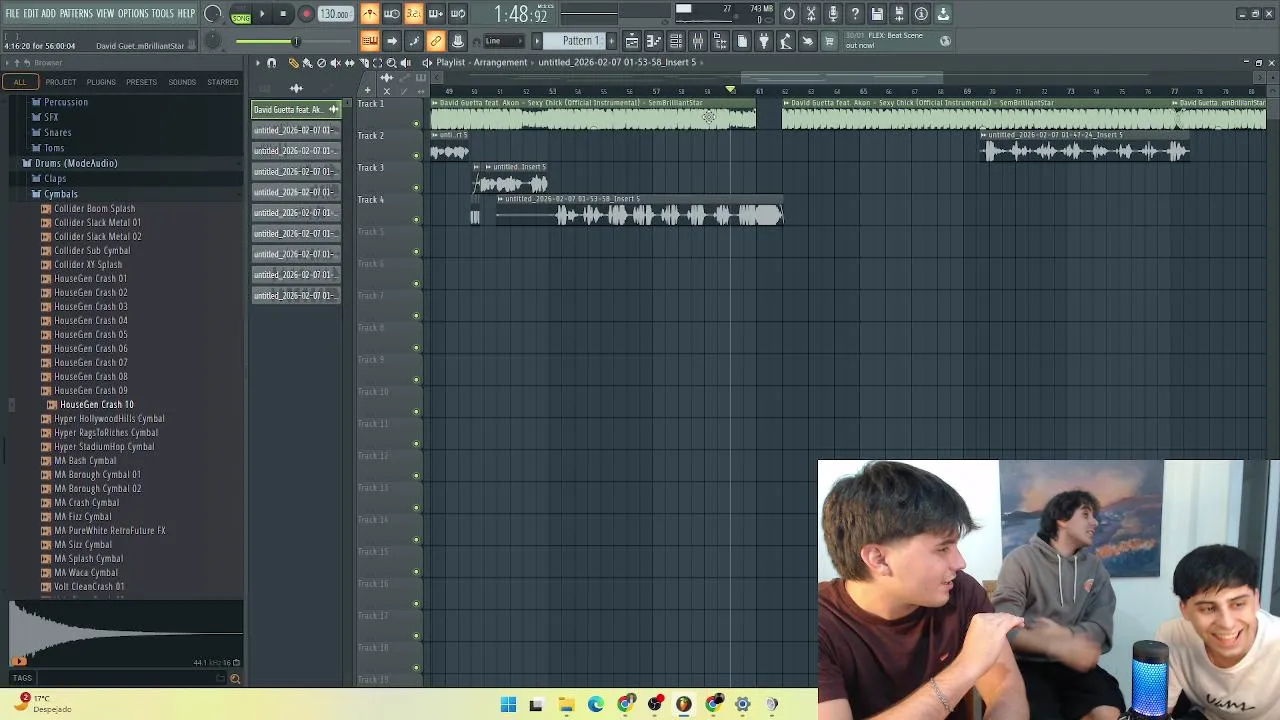This screenshot has width=1280, height=720.
Task: Play the song with the Play button
Action: coord(262,14)
